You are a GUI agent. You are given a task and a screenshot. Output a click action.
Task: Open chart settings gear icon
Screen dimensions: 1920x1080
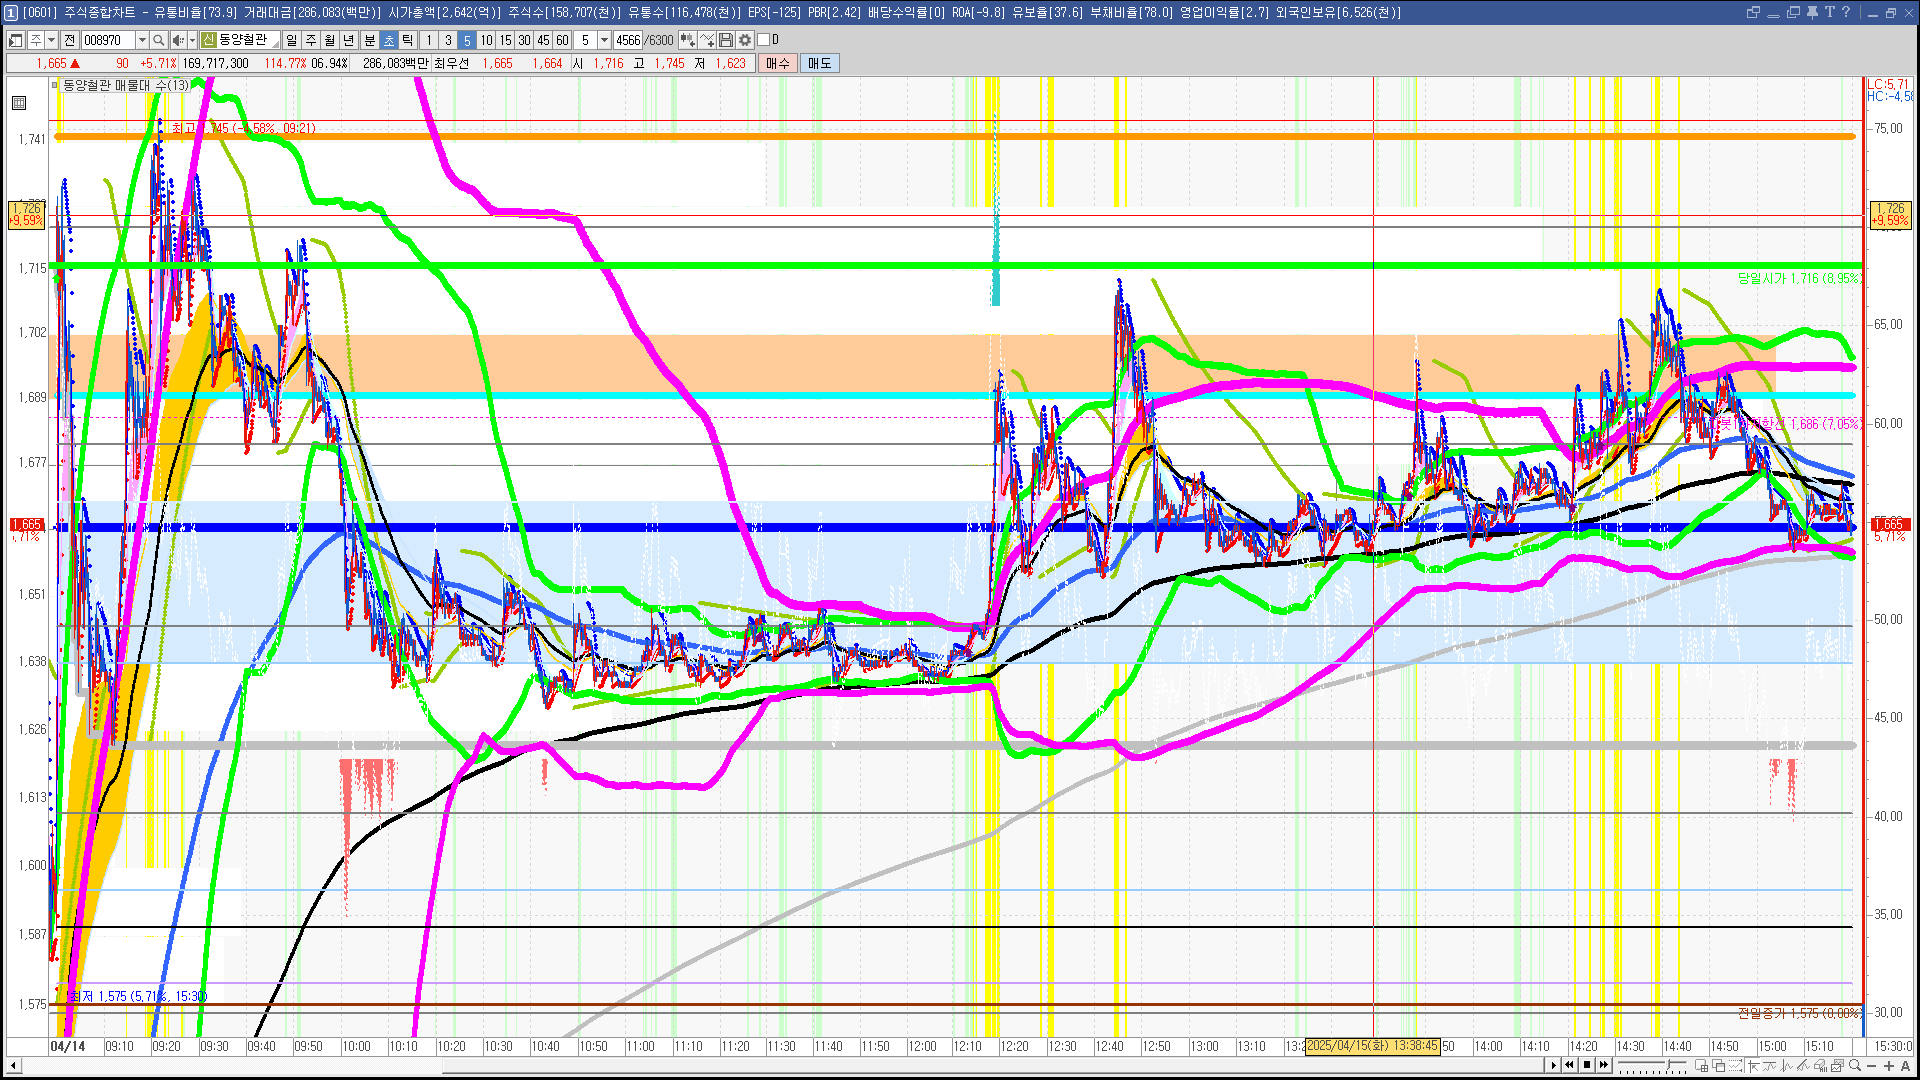click(745, 40)
